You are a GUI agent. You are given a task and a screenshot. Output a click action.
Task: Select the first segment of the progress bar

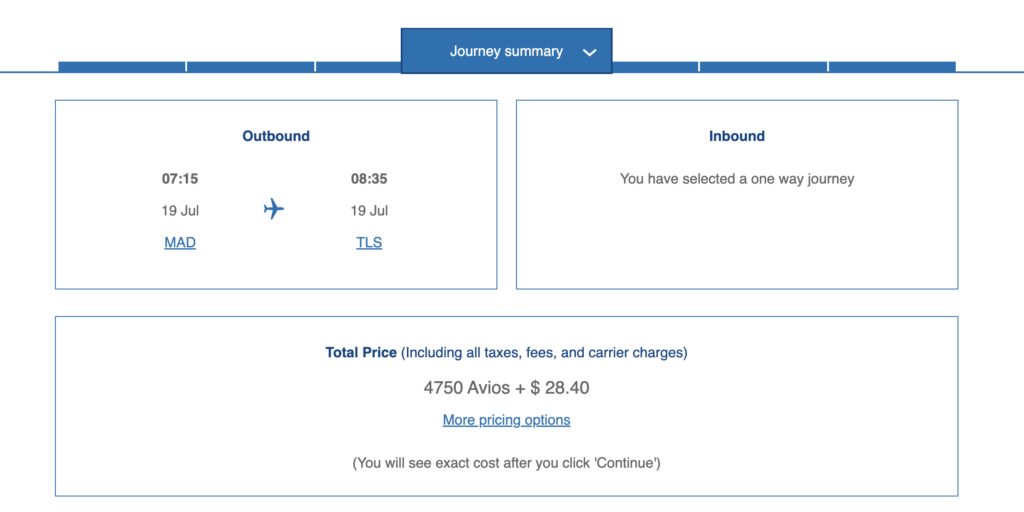pos(121,67)
